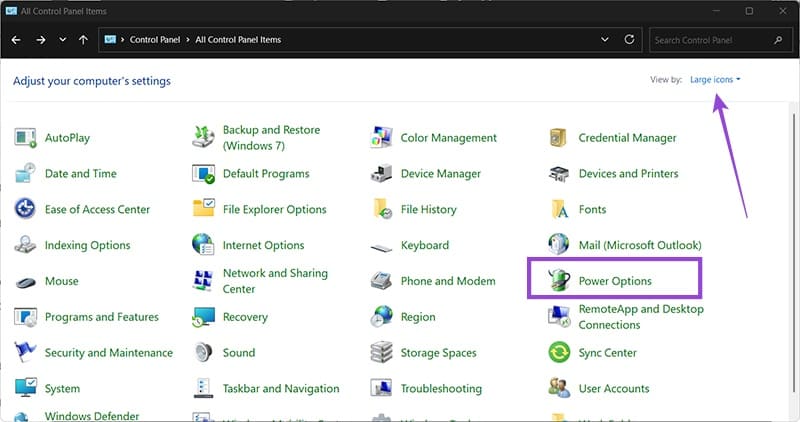Go up one level with up arrow
This screenshot has width=800, height=422.
pos(83,39)
